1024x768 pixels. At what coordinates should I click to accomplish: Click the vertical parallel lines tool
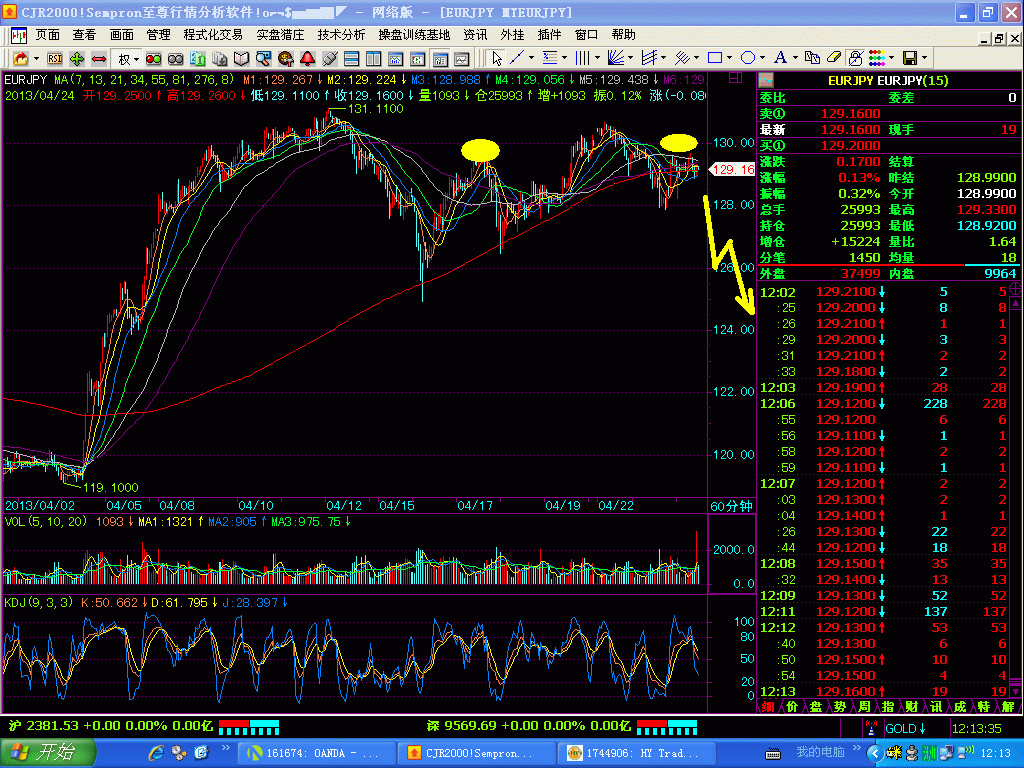pyautogui.click(x=582, y=58)
